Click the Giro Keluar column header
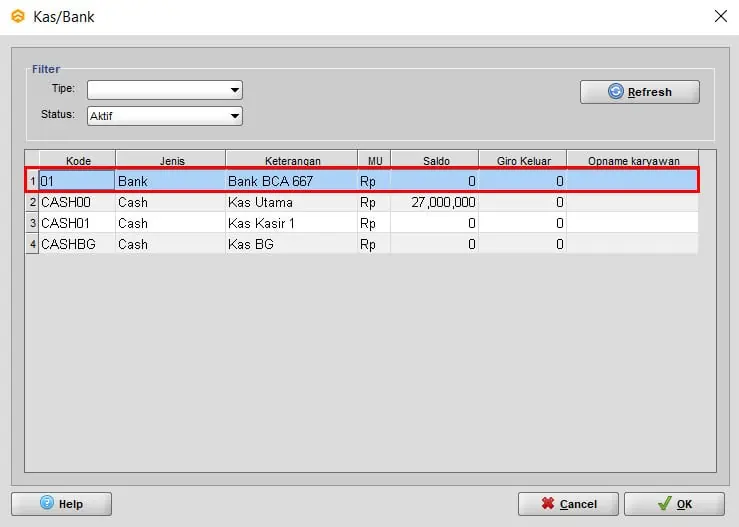Image resolution: width=739 pixels, height=527 pixels. [x=523, y=160]
